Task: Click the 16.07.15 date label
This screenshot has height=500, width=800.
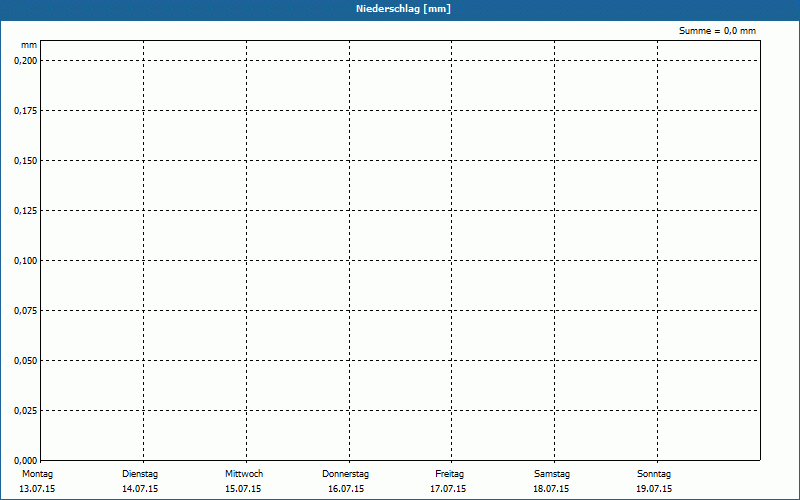Action: click(346, 489)
